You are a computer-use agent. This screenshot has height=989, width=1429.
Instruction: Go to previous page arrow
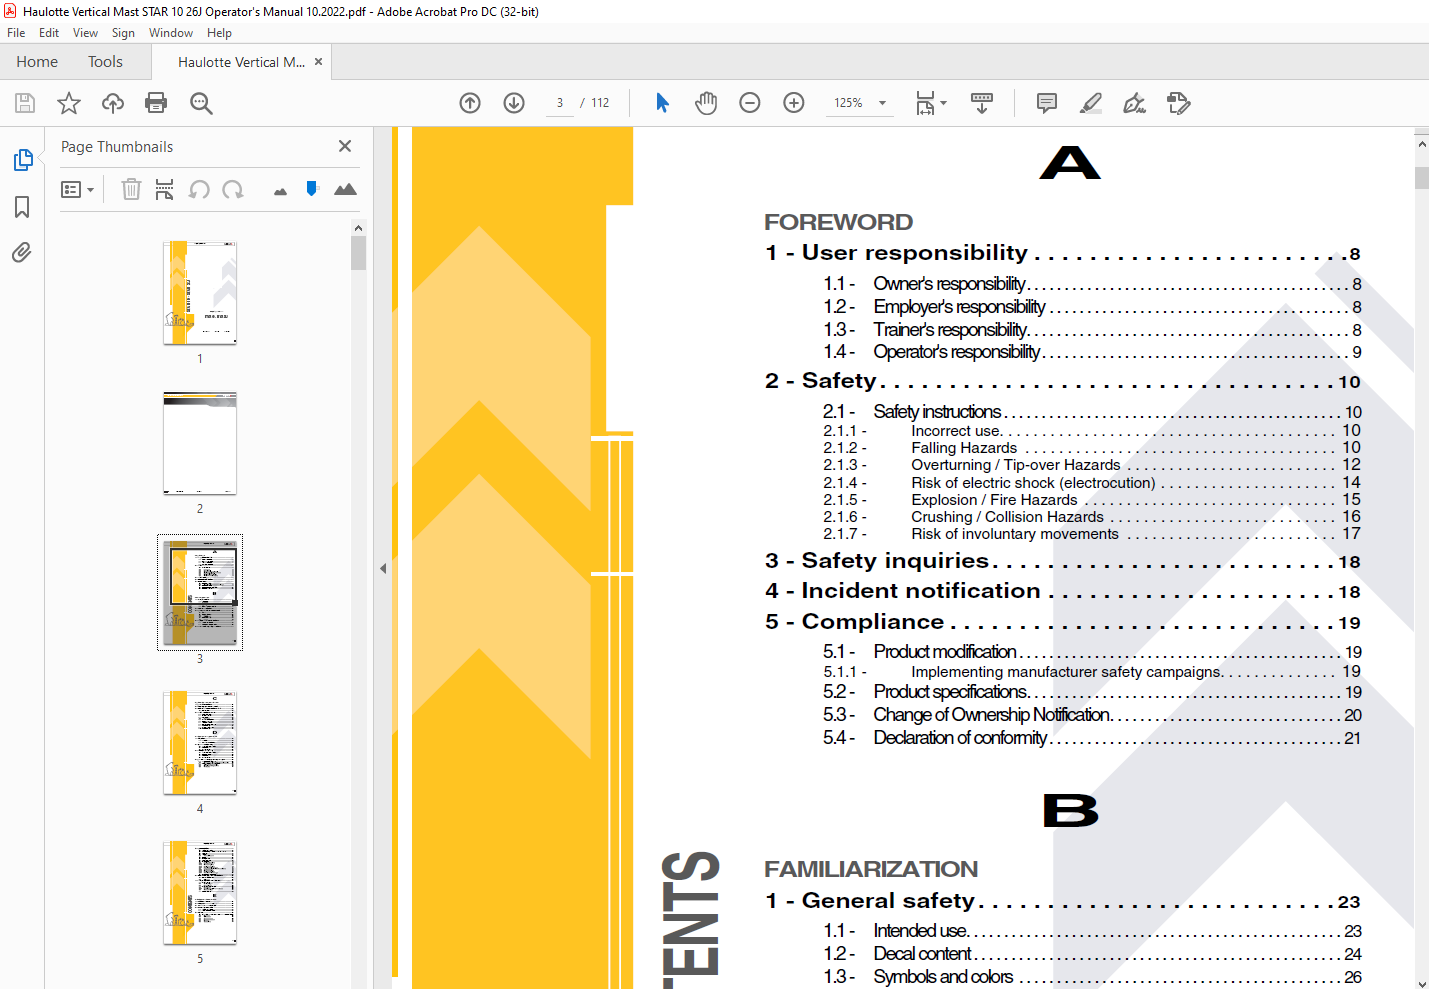pos(470,103)
